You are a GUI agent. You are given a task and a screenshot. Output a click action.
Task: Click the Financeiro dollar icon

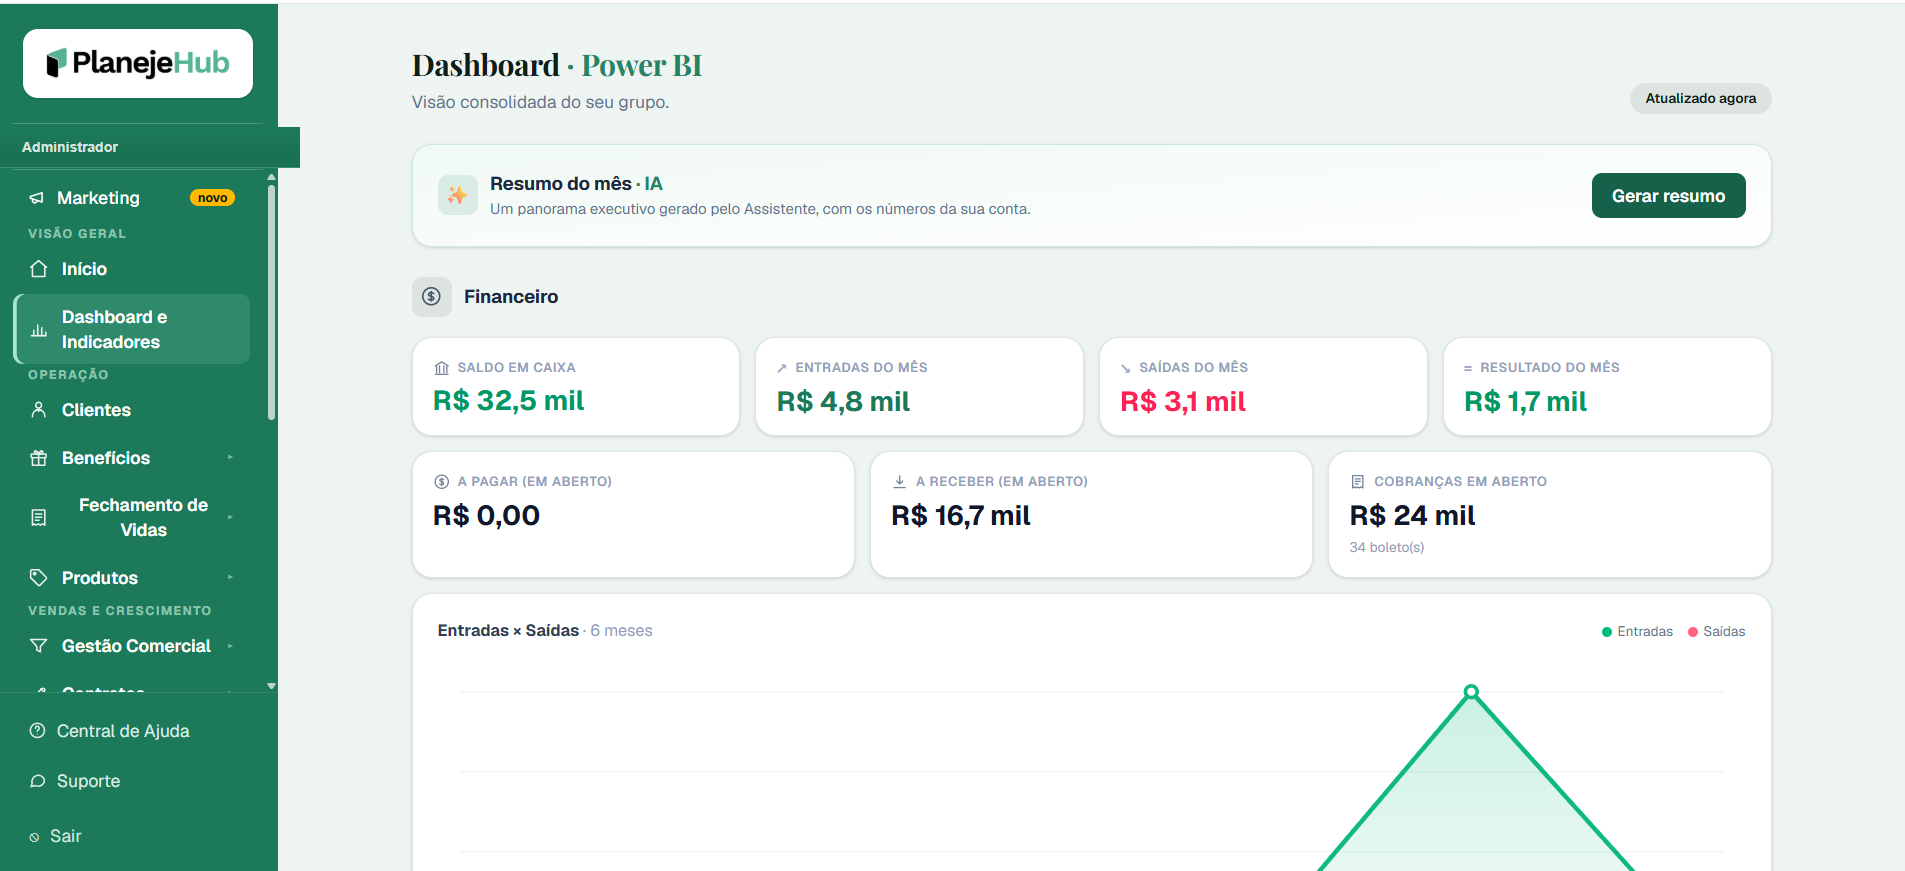point(432,297)
